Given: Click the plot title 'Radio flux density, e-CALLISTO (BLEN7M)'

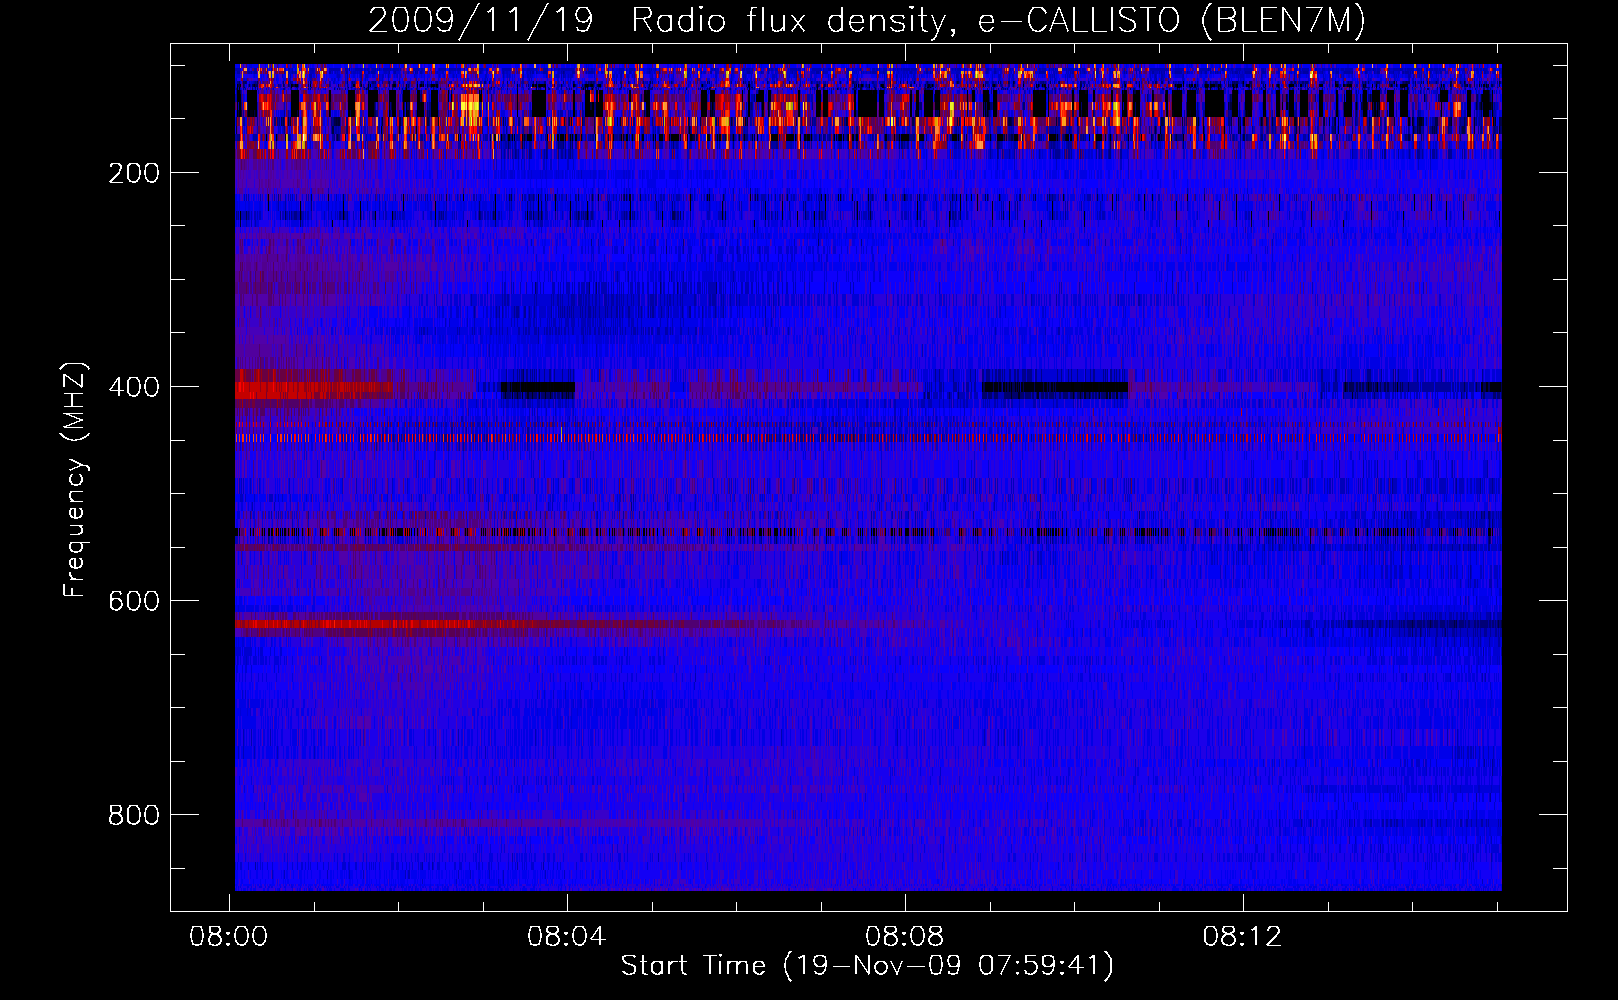Looking at the screenshot, I should pos(998,21).
